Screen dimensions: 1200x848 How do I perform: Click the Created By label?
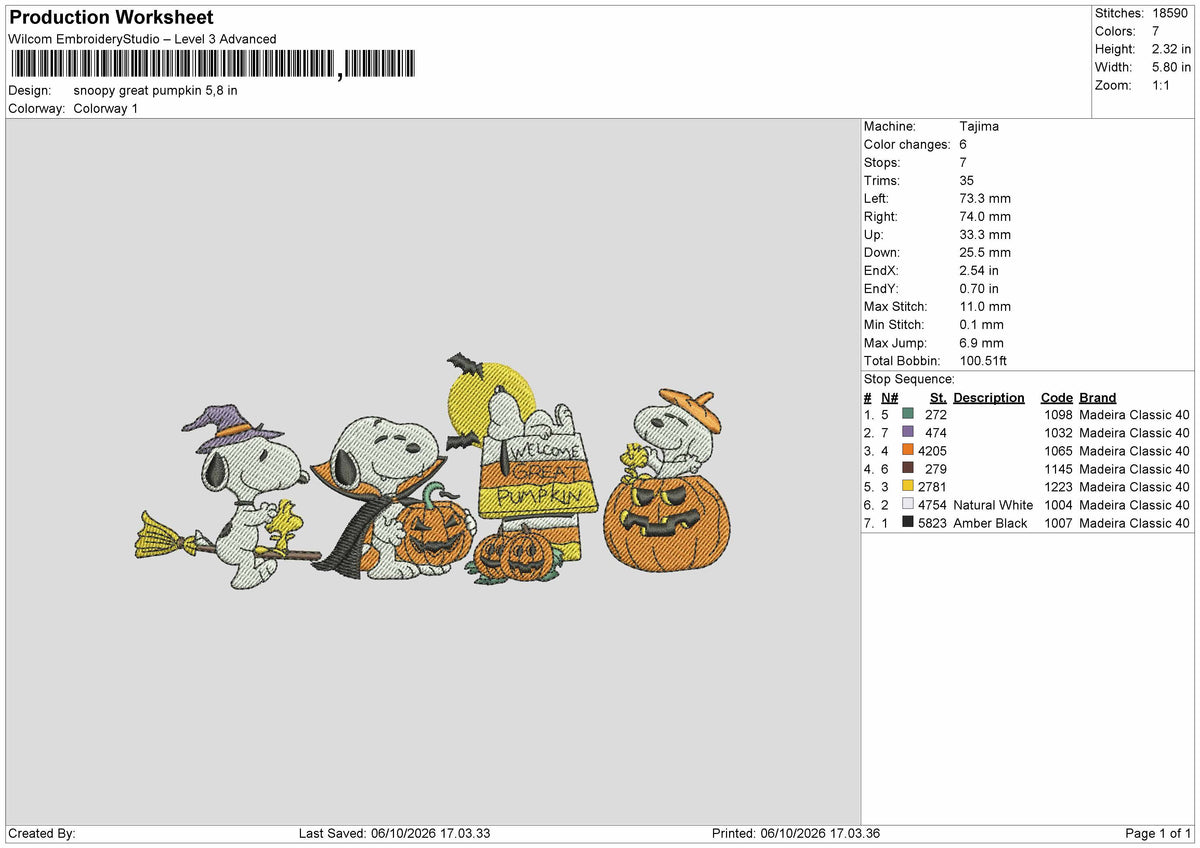[42, 833]
